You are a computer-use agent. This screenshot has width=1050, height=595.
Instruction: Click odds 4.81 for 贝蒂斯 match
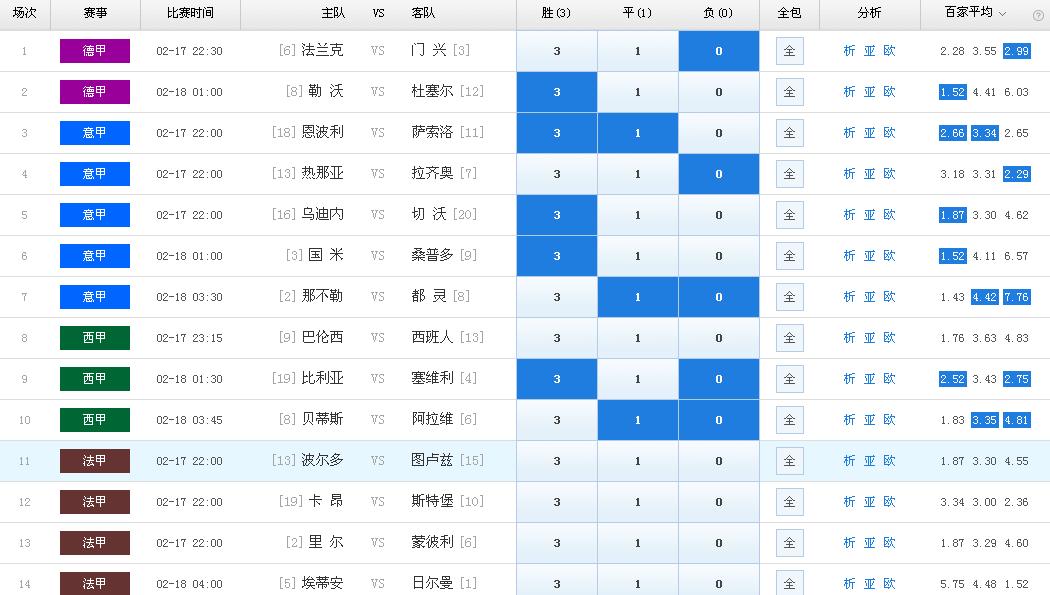(1017, 420)
